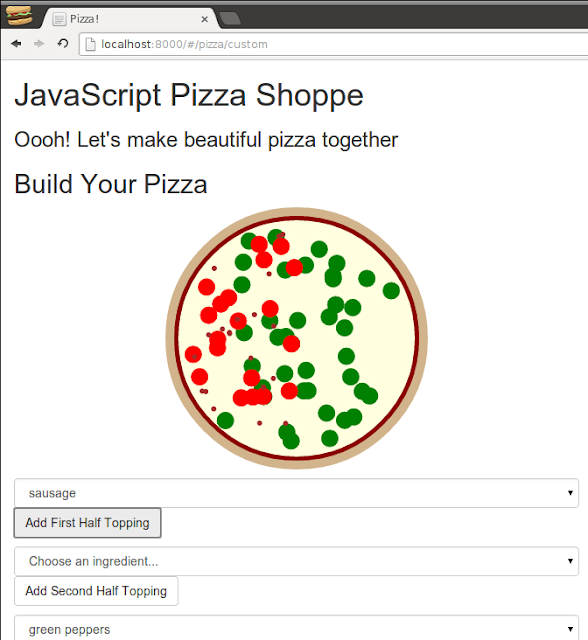Screen dimensions: 588x640
Task: Click the JavaScript Pizza Shoppe heading
Action: tap(189, 95)
